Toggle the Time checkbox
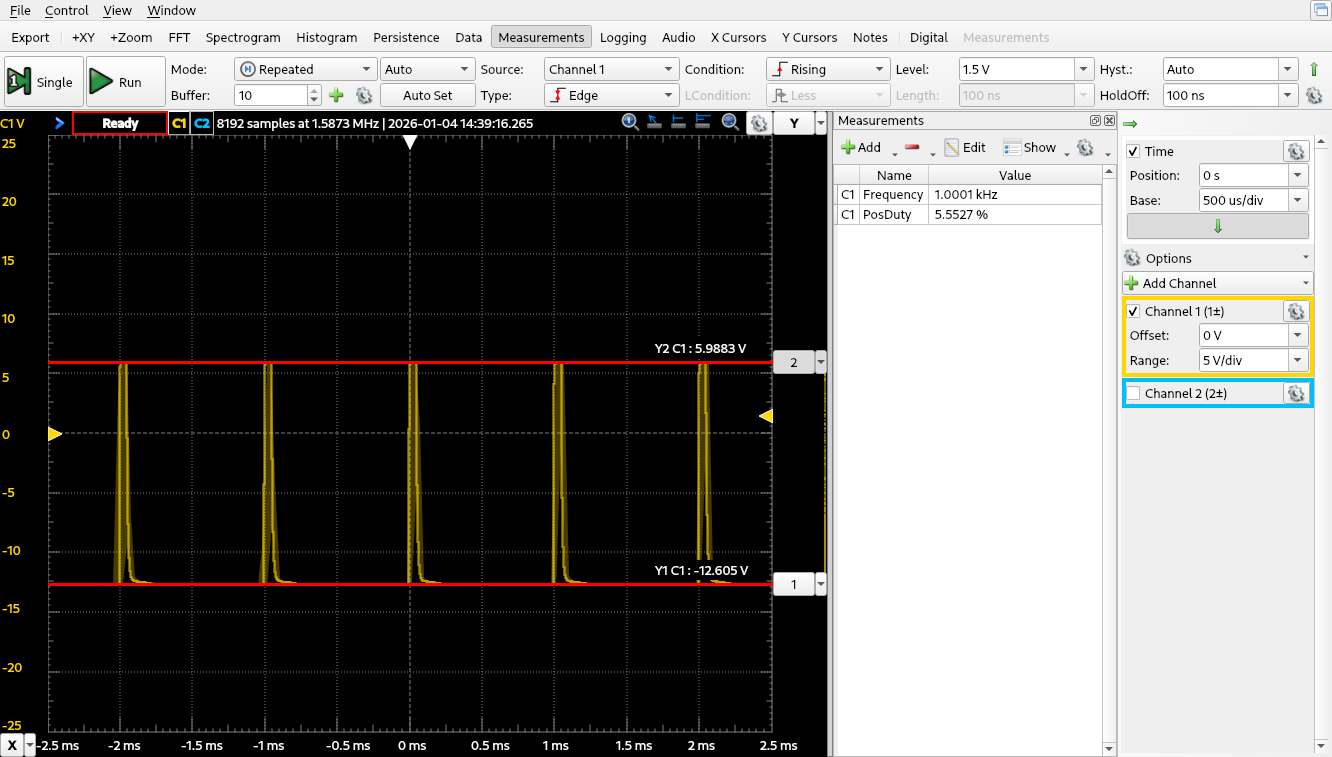This screenshot has width=1332, height=757. pyautogui.click(x=1133, y=151)
